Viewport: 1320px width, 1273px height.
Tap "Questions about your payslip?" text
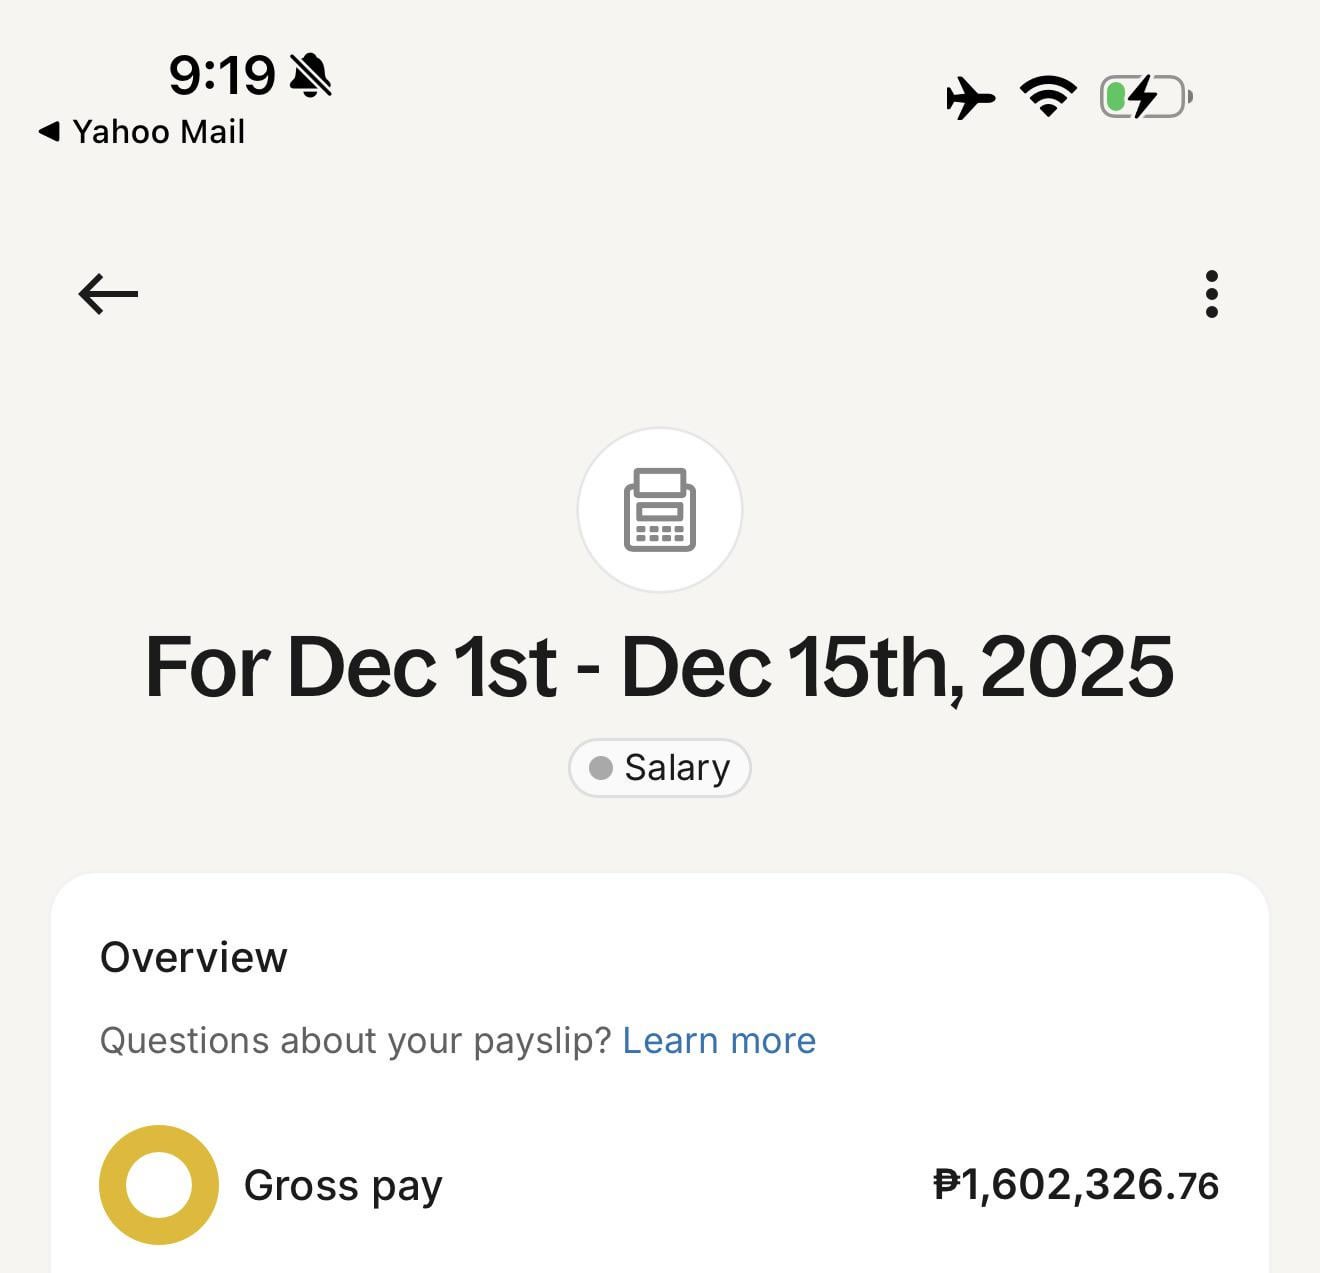click(355, 1041)
